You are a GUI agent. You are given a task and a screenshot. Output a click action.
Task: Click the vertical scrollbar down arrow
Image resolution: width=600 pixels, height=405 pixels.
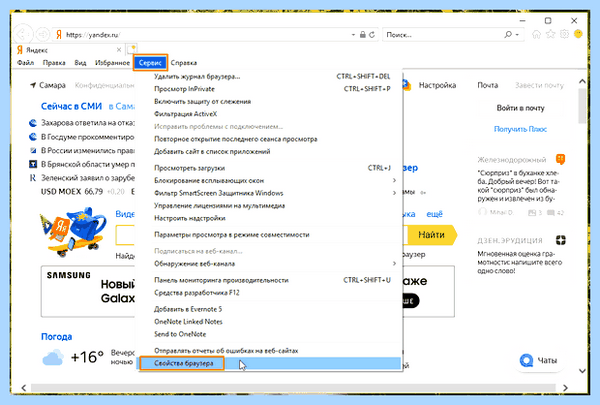click(x=582, y=371)
